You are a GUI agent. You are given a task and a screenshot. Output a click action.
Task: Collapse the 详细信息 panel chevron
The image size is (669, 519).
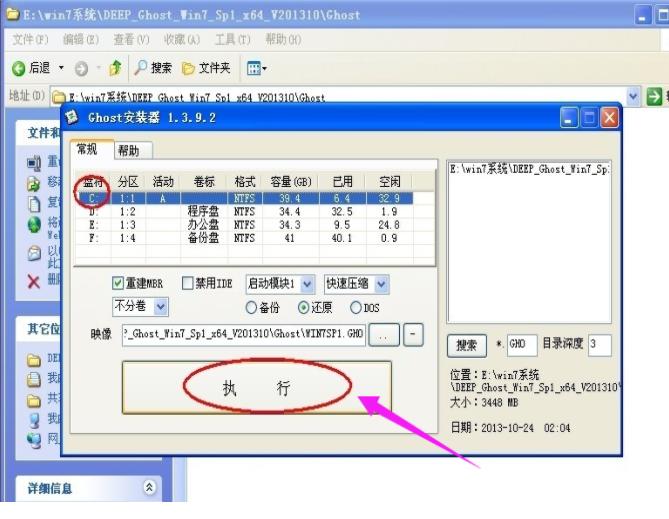coord(149,487)
